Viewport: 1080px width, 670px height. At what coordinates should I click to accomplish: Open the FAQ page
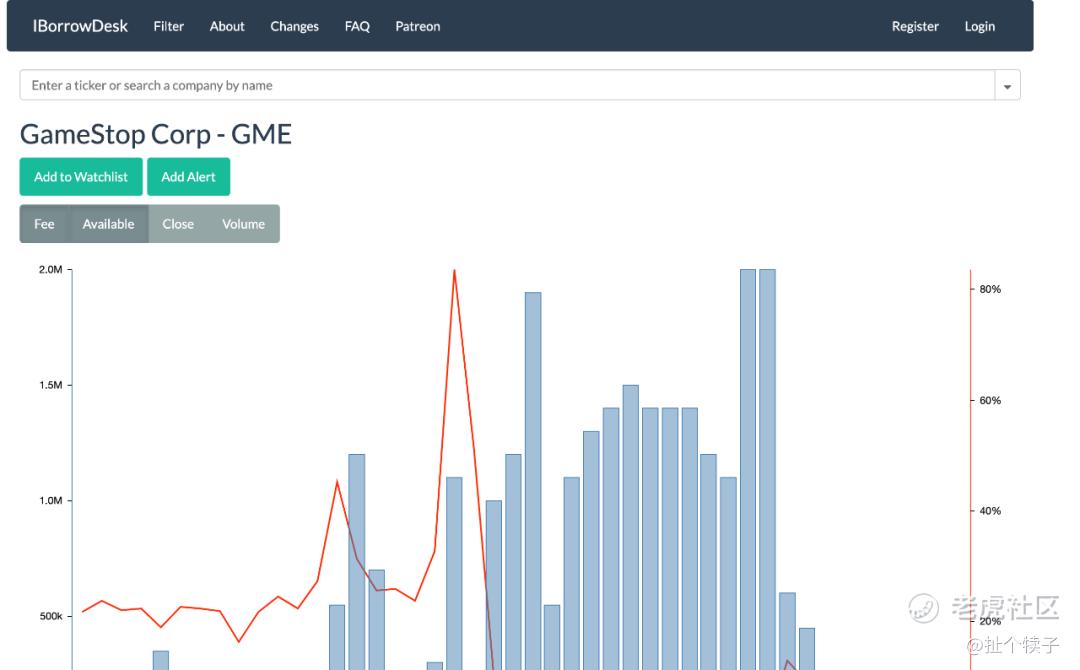[357, 26]
